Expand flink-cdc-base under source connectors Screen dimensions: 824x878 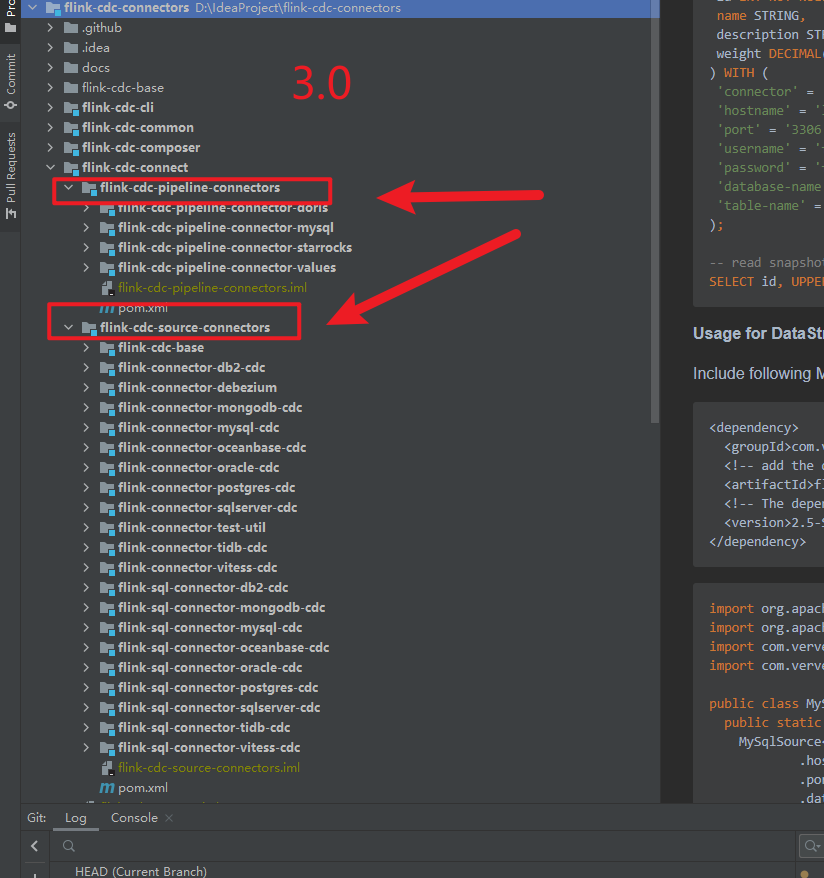86,347
